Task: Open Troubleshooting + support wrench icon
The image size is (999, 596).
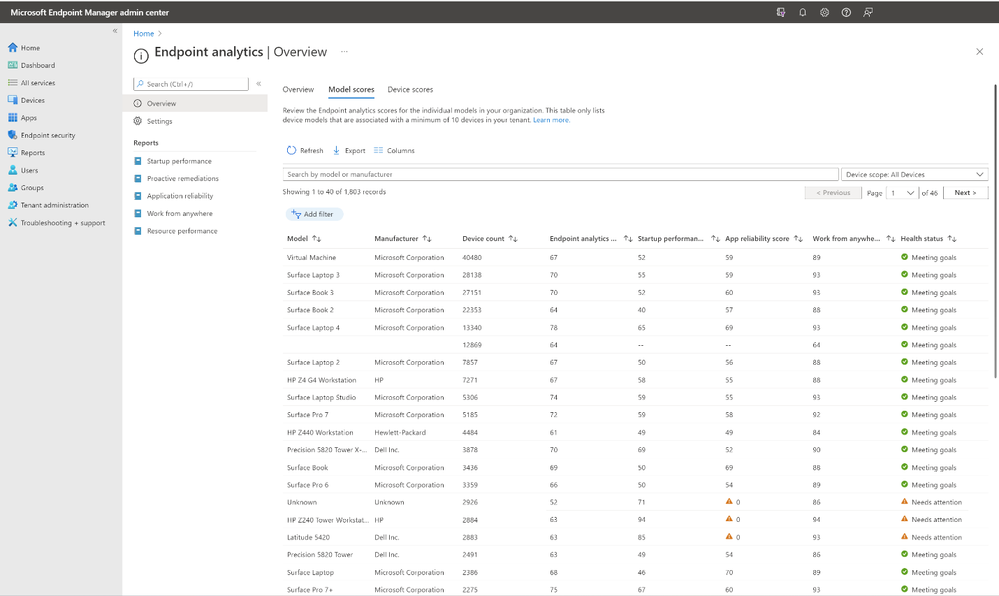Action: click(13, 223)
